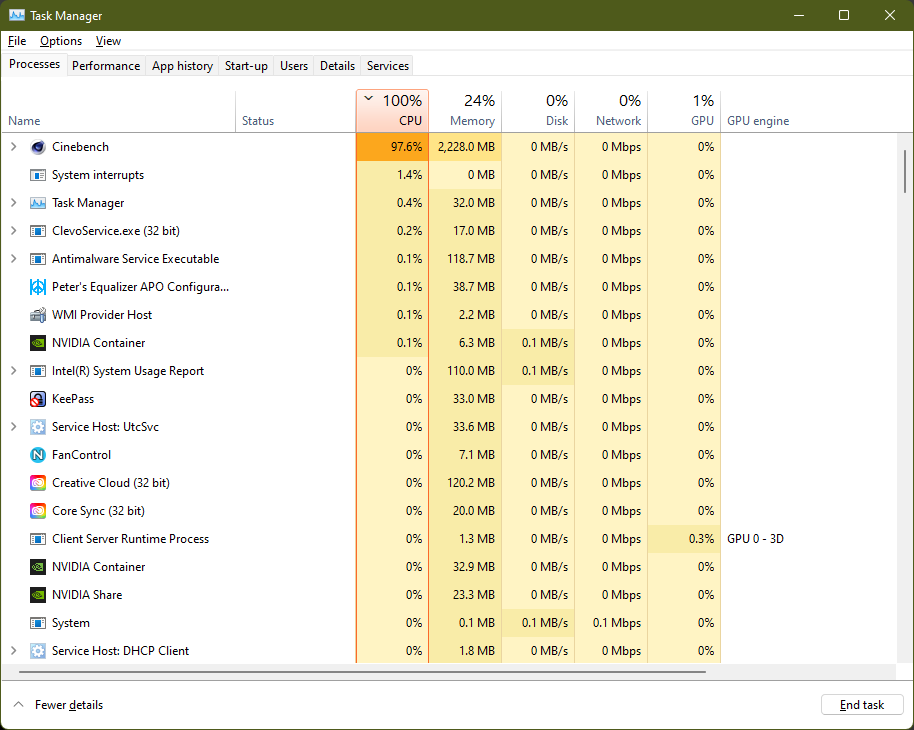Click the vertical scrollbar thumb
Viewport: 914px width, 730px height.
tap(905, 171)
